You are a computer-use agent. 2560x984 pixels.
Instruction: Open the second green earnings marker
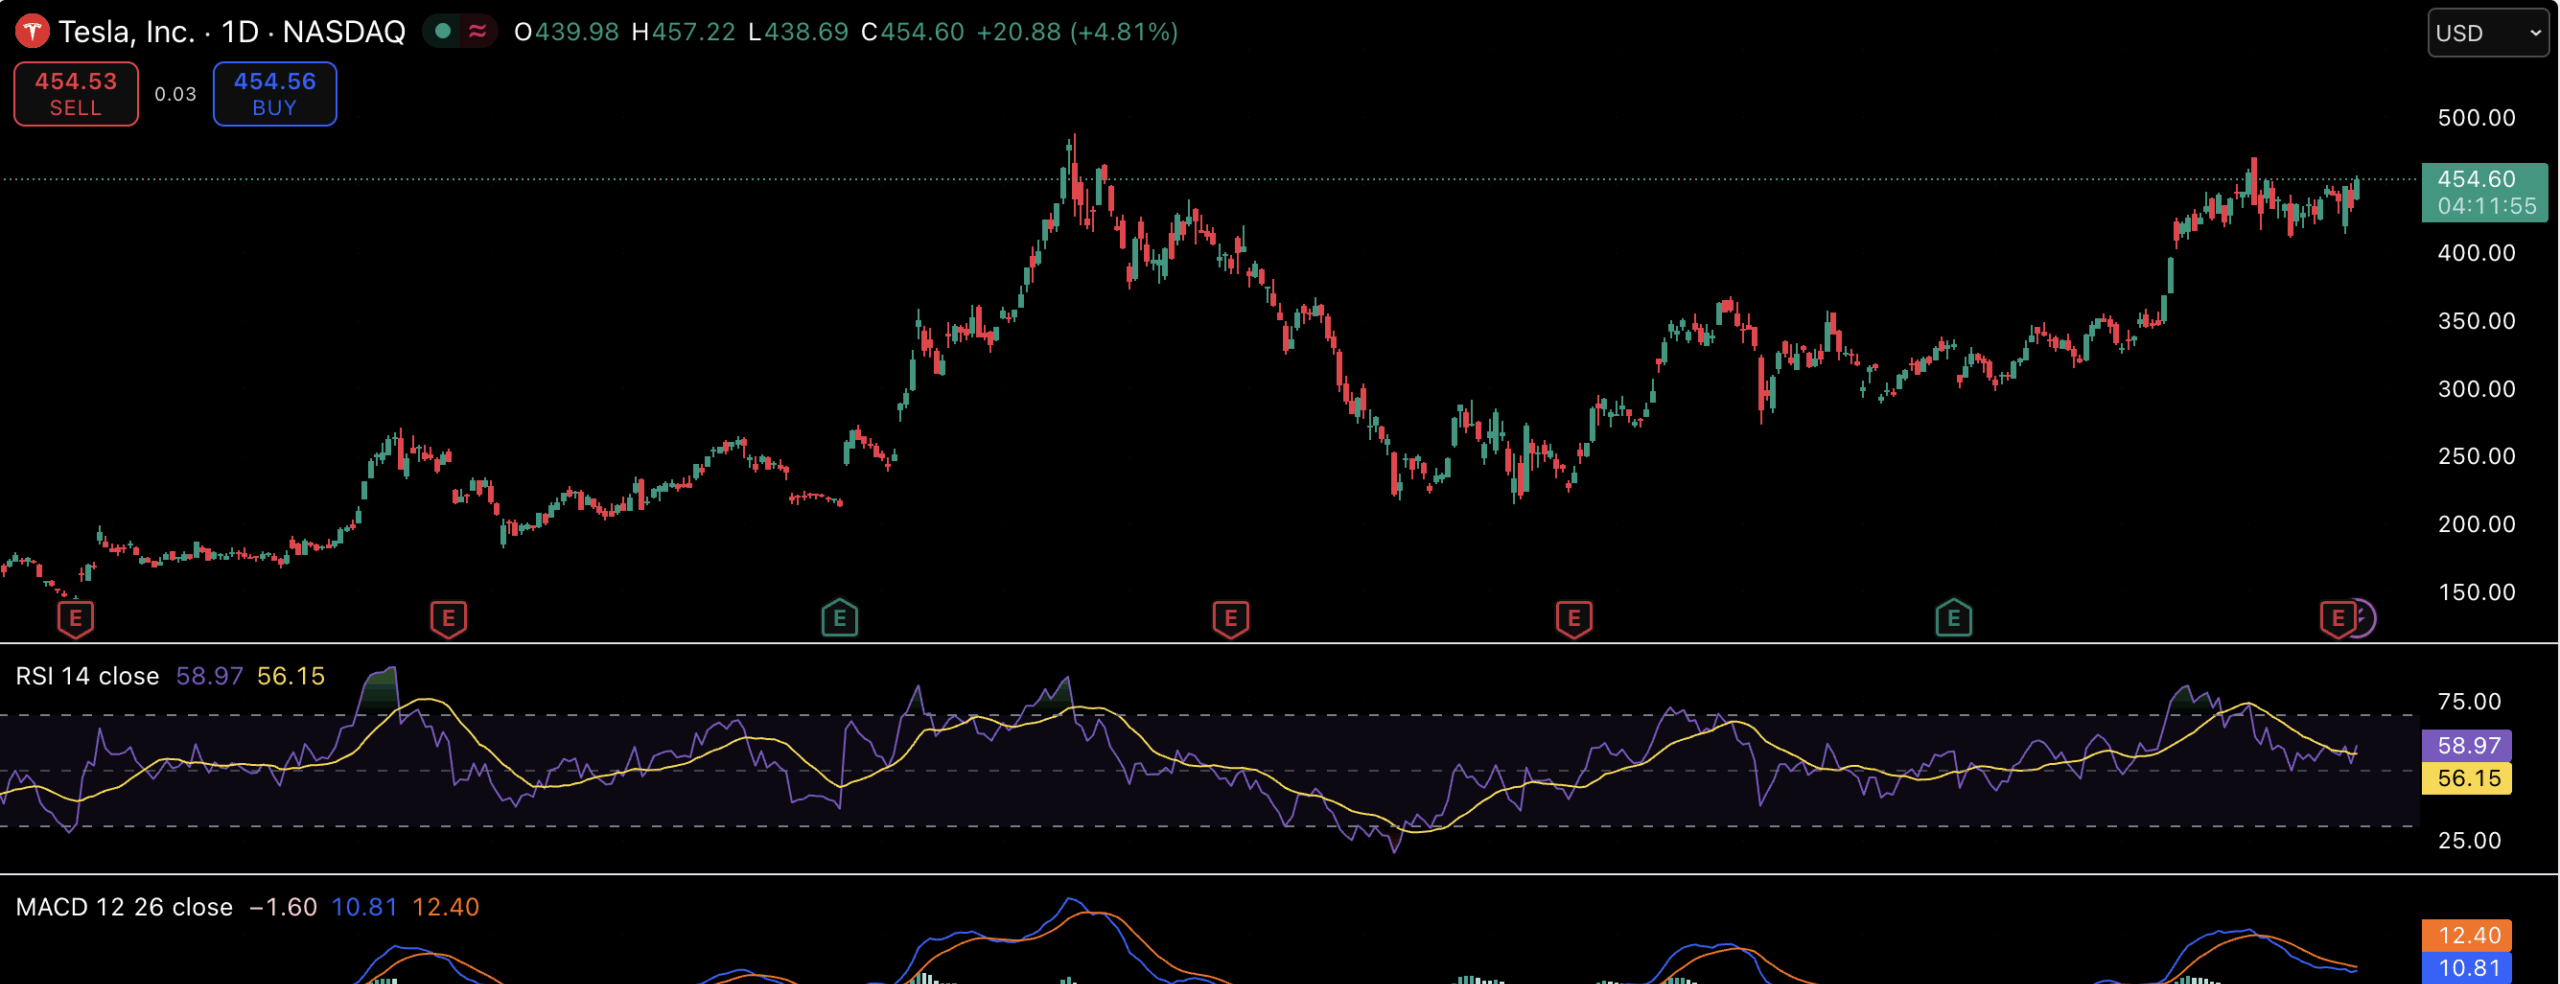(x=1954, y=618)
